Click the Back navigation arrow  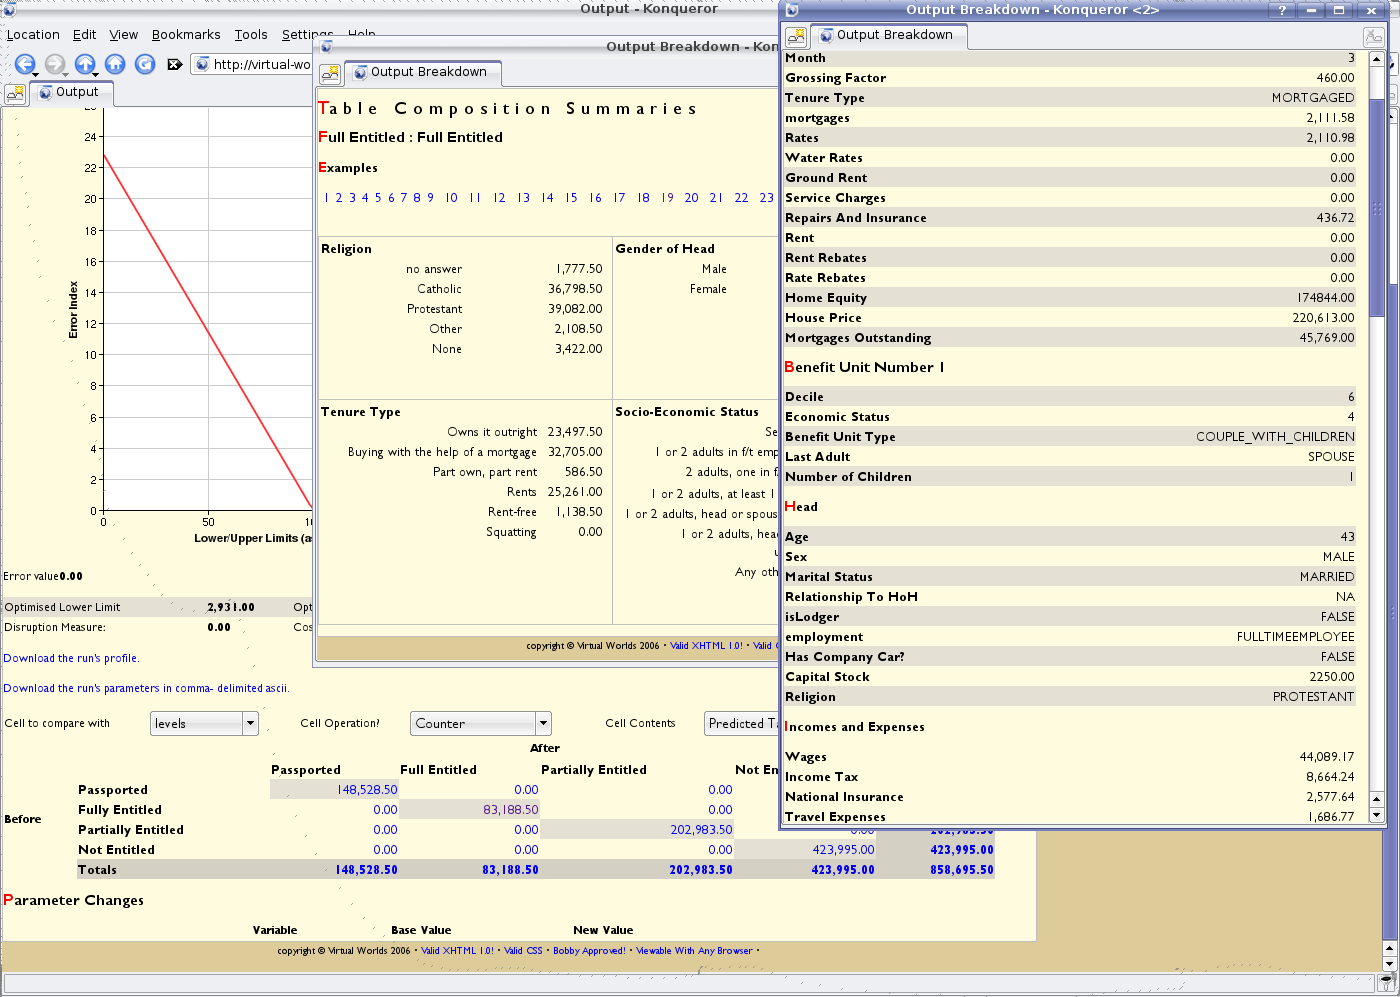pyautogui.click(x=25, y=64)
